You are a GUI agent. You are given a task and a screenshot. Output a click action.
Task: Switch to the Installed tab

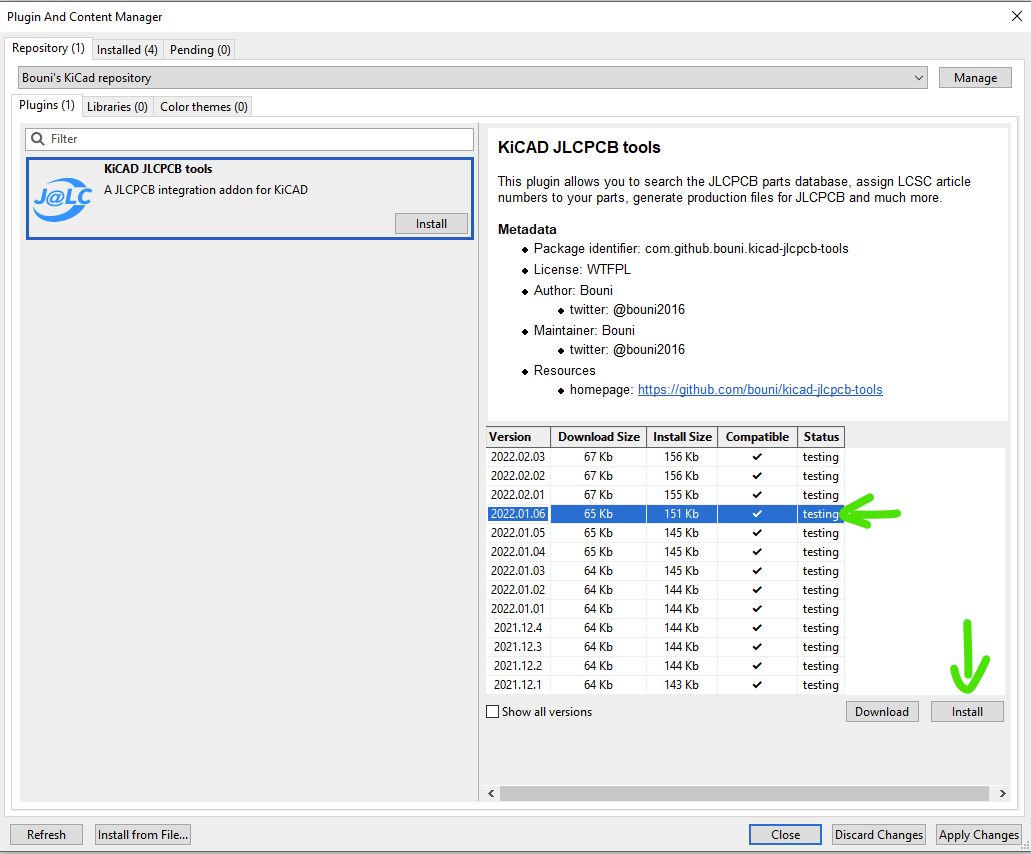click(x=127, y=49)
